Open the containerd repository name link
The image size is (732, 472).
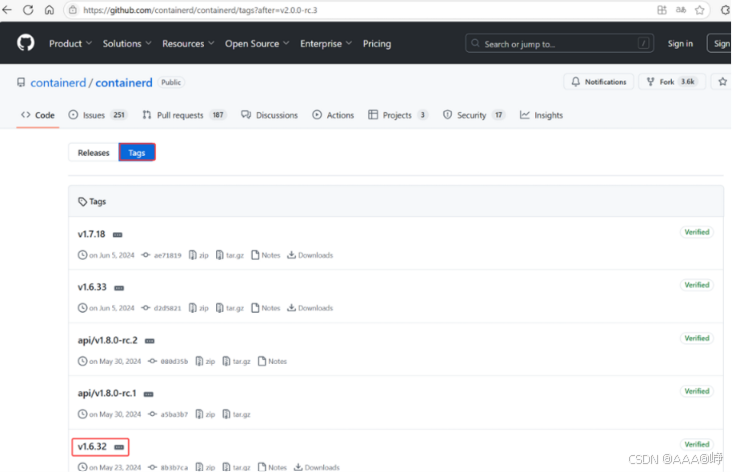124,83
